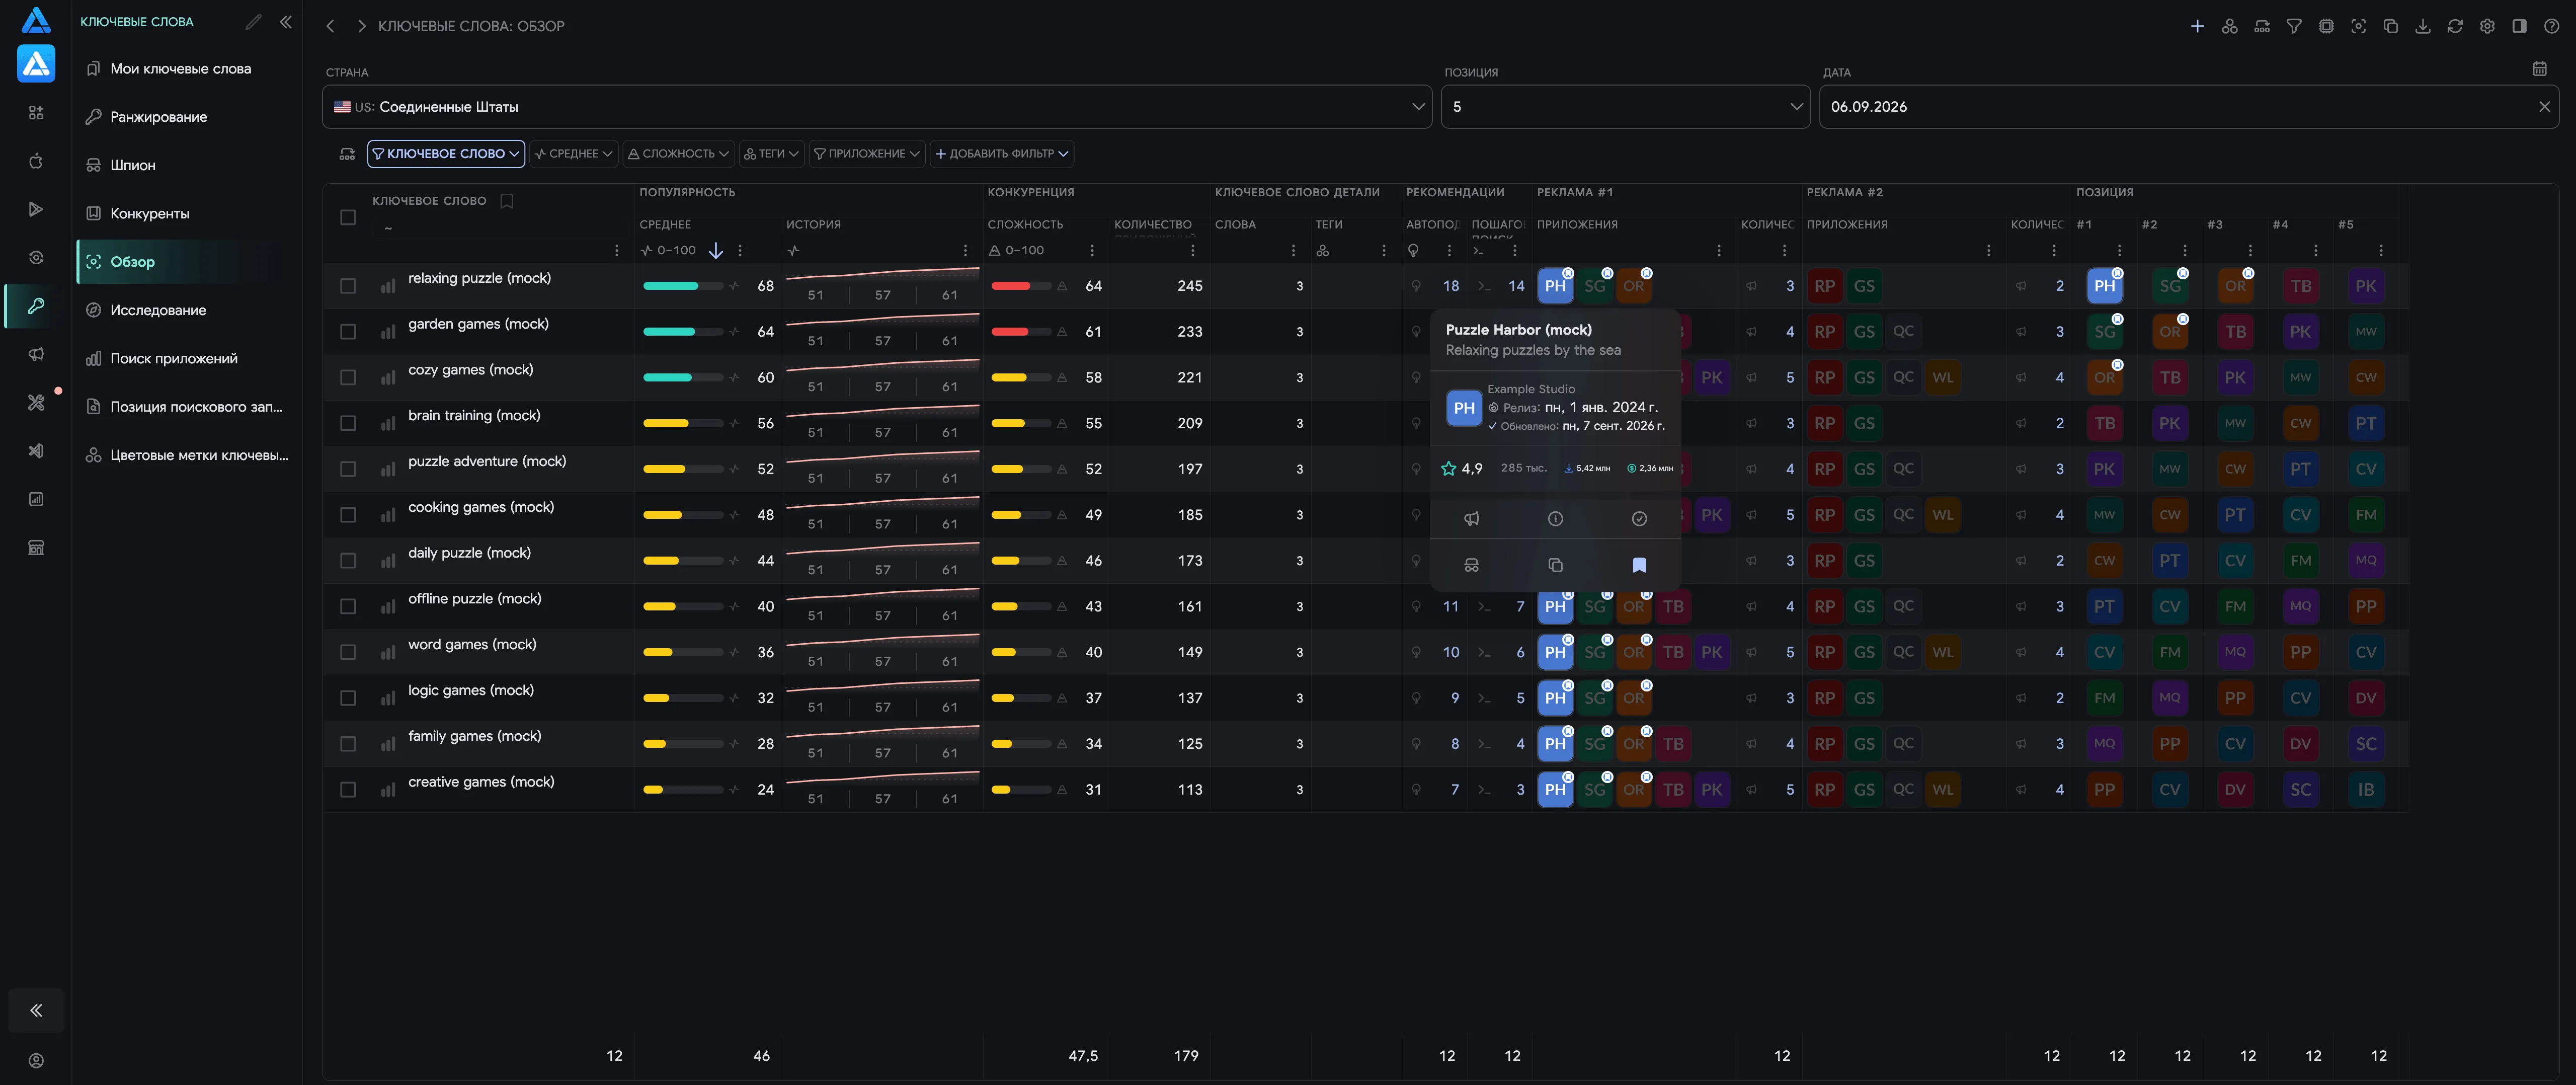Check the family games (mock) row checkbox
Viewport: 2576px width, 1085px height.
(348, 744)
